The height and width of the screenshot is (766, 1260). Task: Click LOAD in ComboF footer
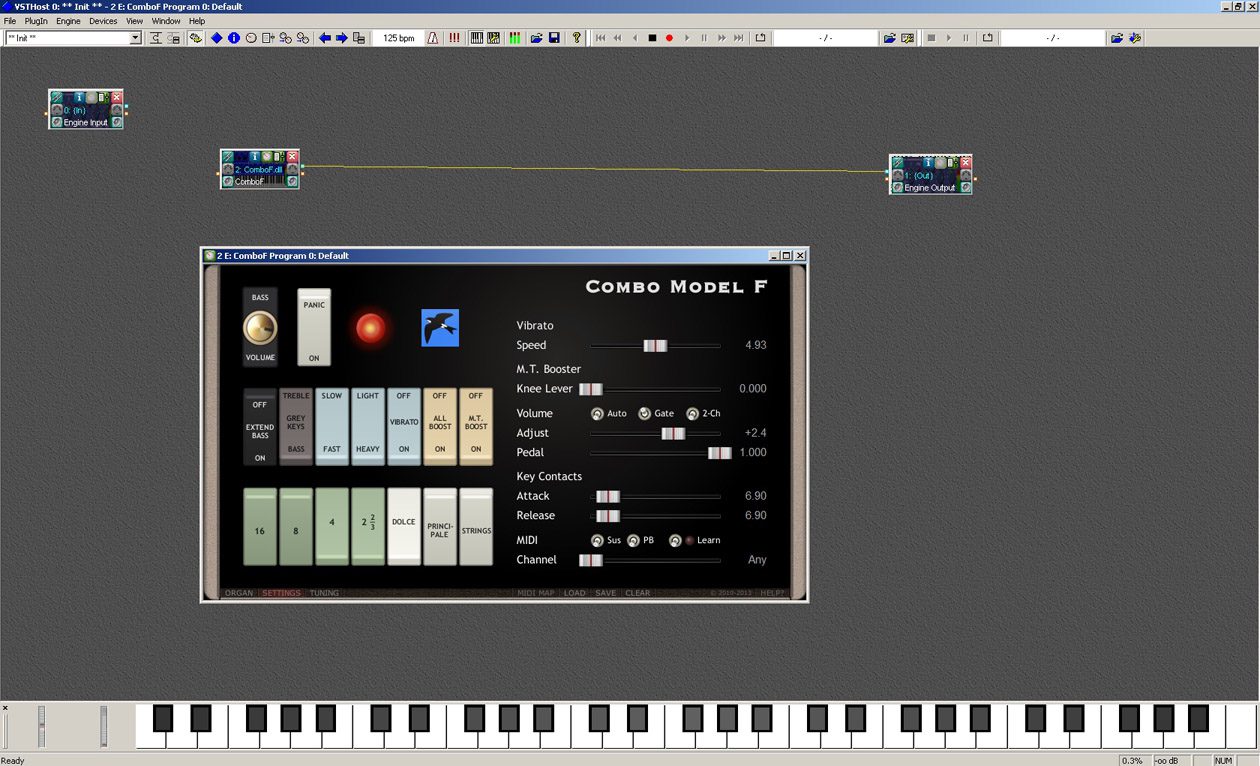pos(575,593)
